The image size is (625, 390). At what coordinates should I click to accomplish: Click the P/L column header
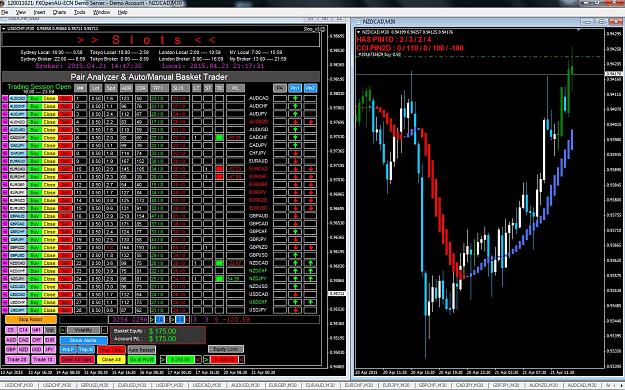(x=235, y=88)
